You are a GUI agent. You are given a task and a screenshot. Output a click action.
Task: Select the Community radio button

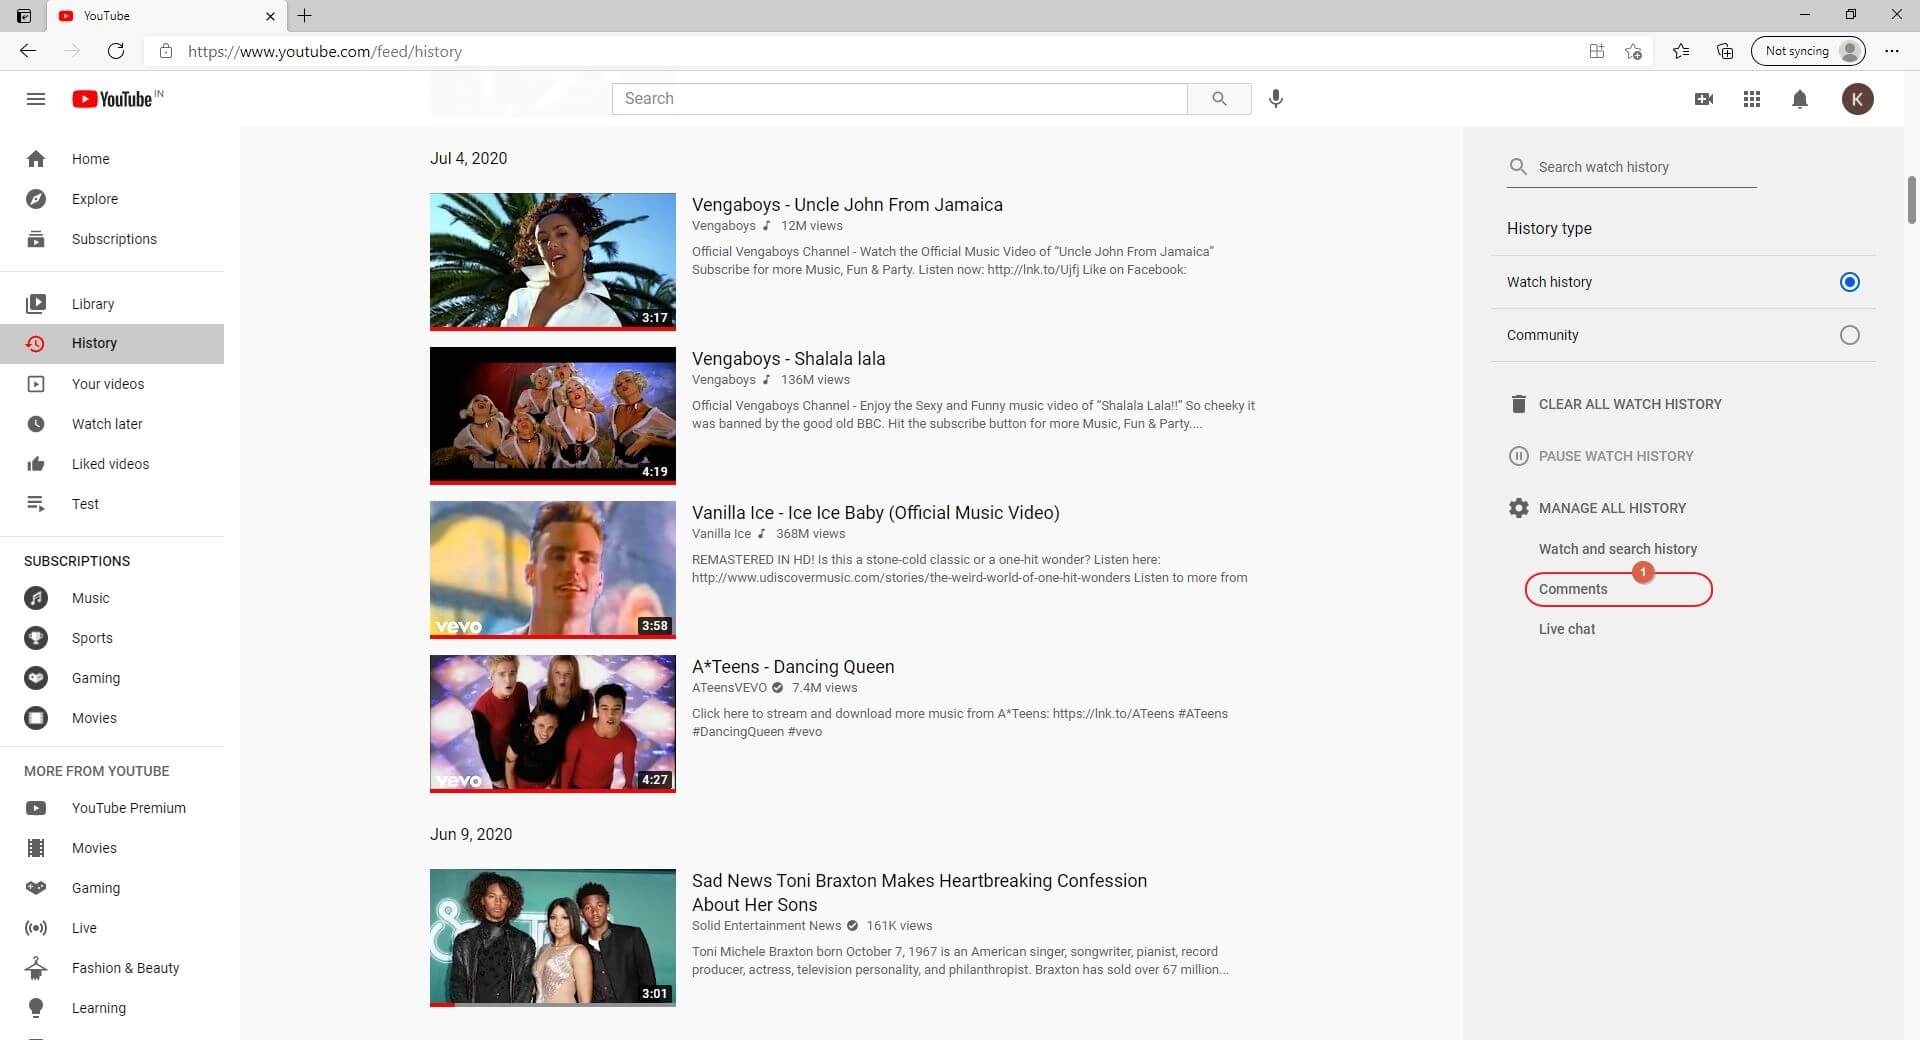pyautogui.click(x=1849, y=335)
